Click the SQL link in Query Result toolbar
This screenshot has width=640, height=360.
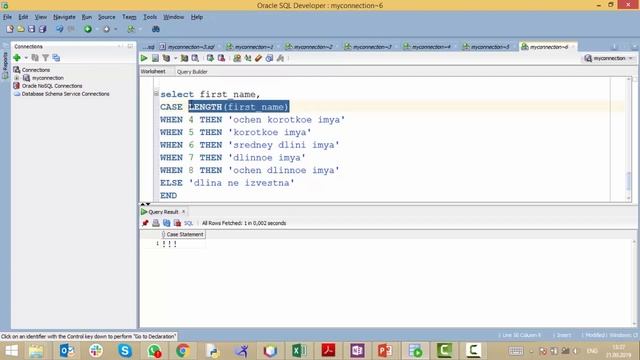click(188, 223)
